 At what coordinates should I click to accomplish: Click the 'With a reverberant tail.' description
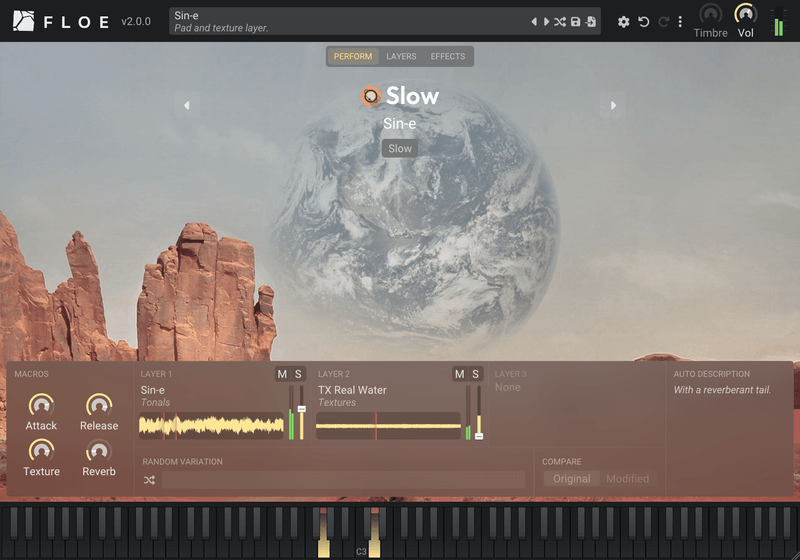[722, 390]
